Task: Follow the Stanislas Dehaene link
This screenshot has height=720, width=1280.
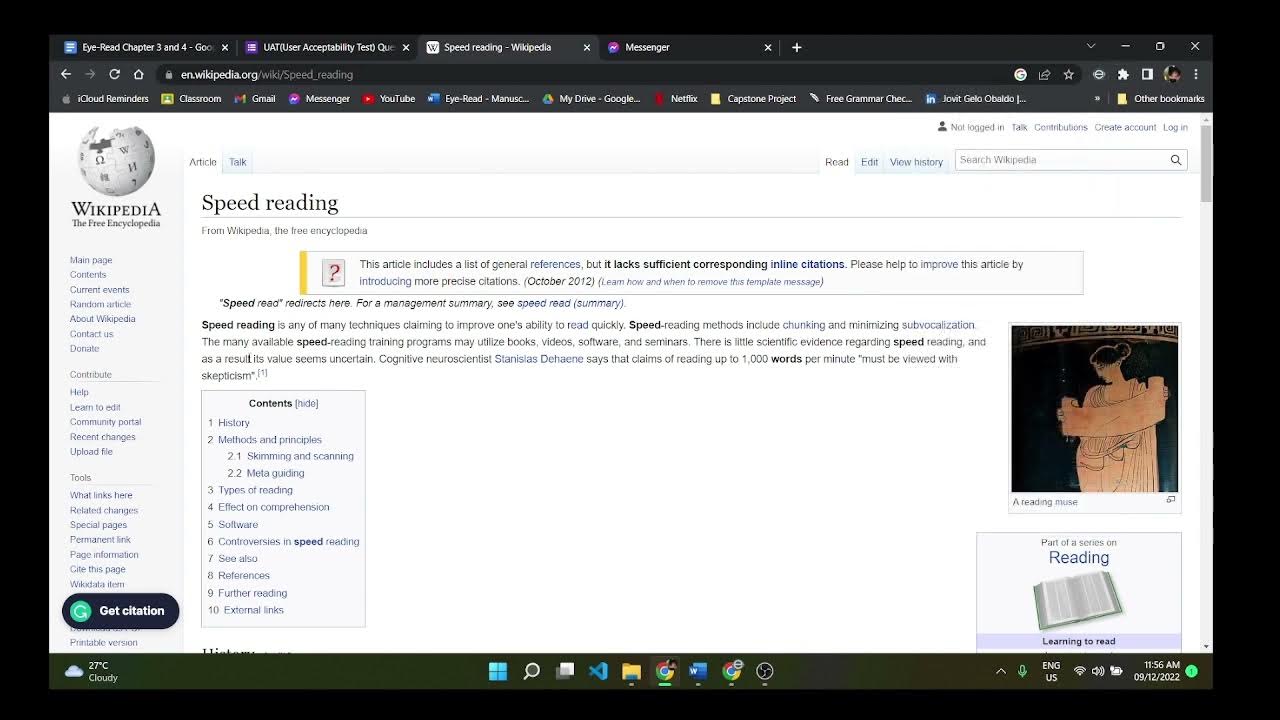Action: [538, 359]
